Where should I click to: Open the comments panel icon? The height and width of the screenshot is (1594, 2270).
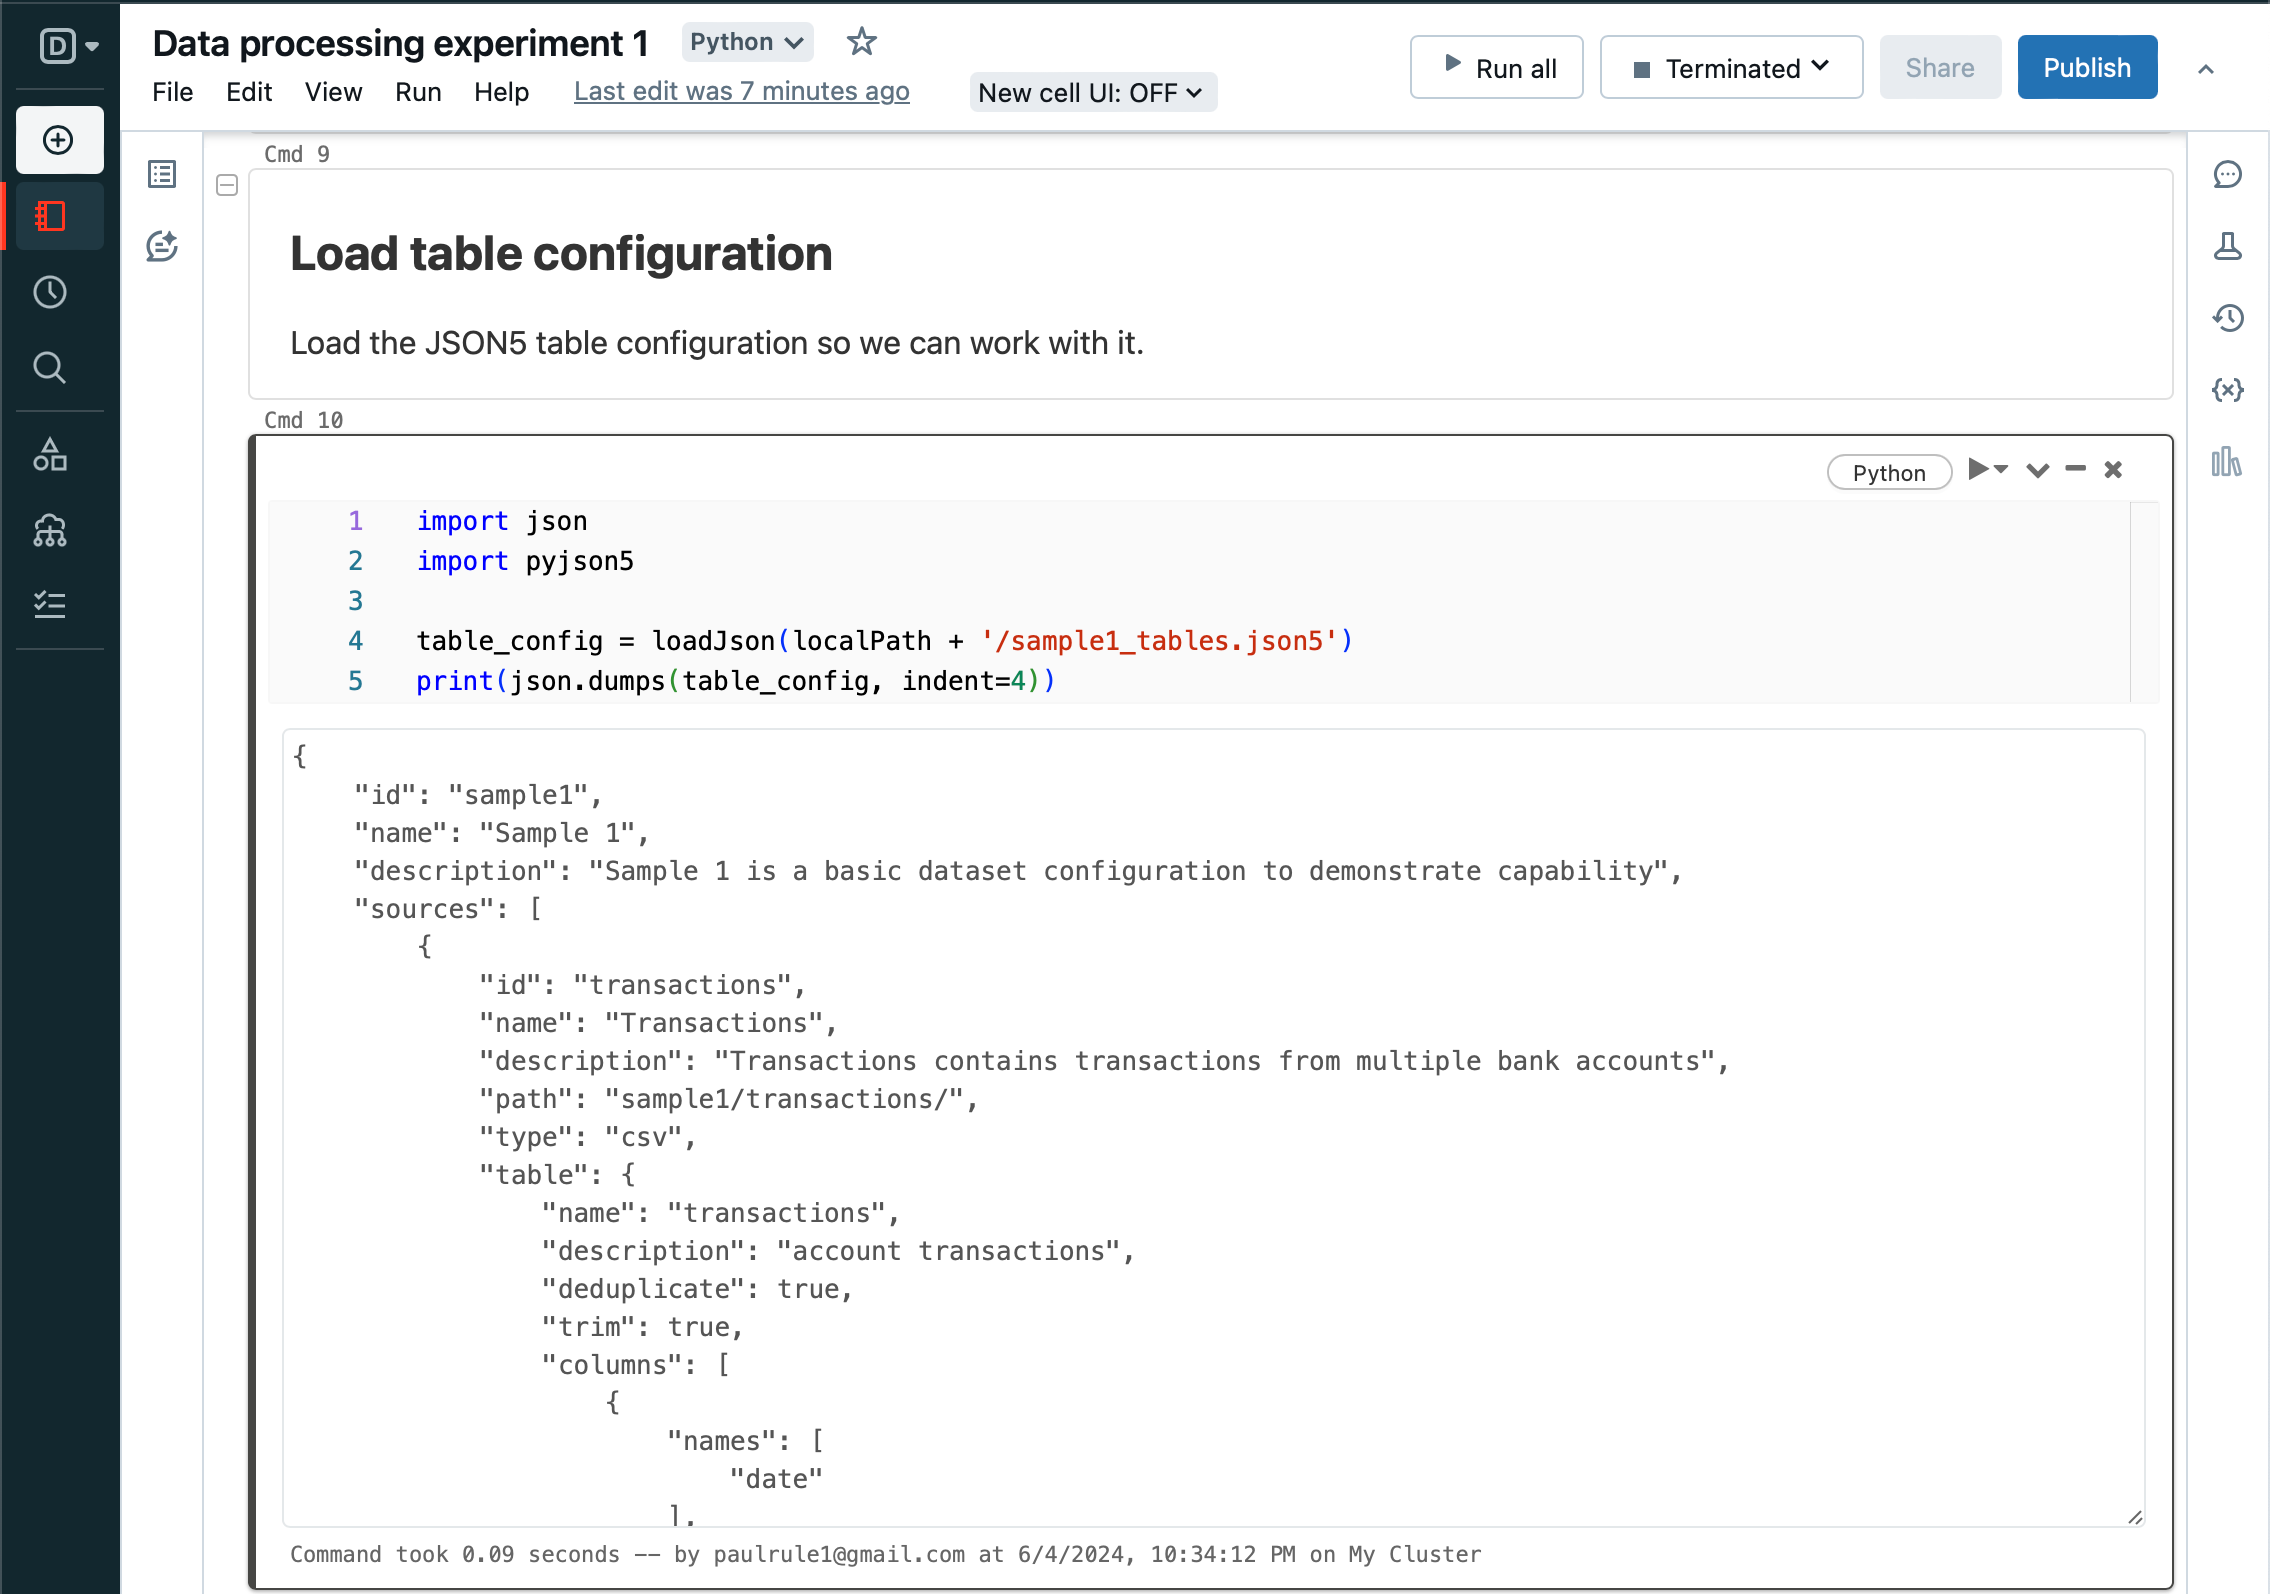(2227, 174)
